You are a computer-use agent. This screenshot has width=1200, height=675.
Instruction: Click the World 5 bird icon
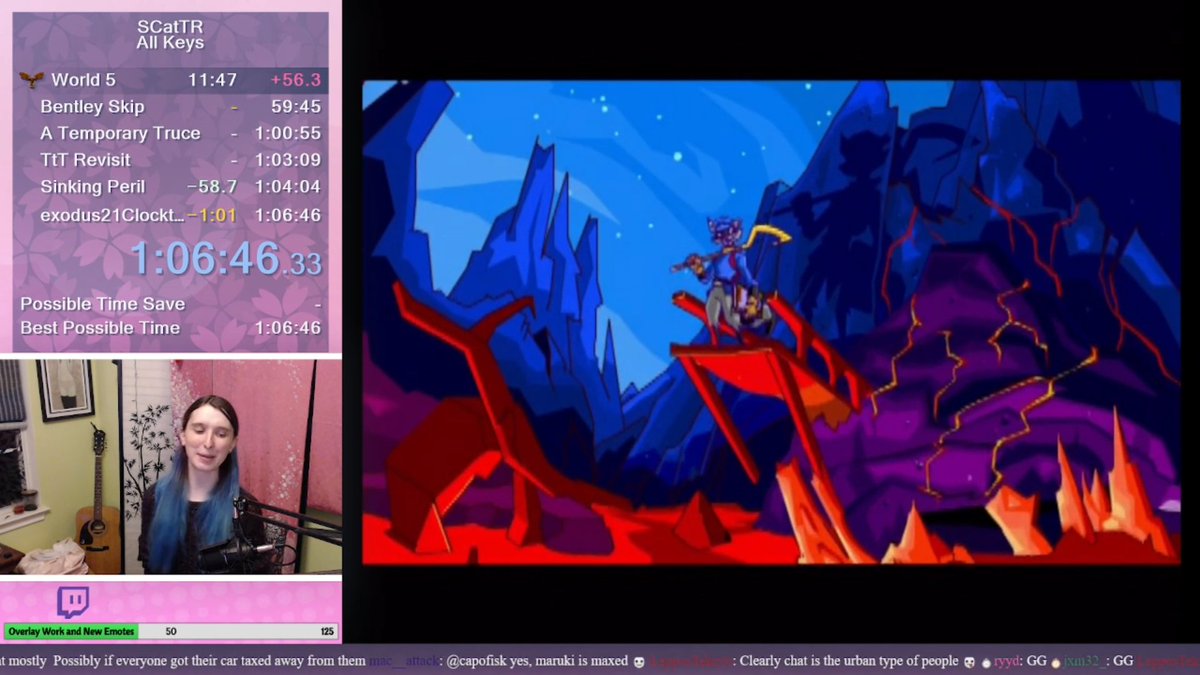pos(30,80)
